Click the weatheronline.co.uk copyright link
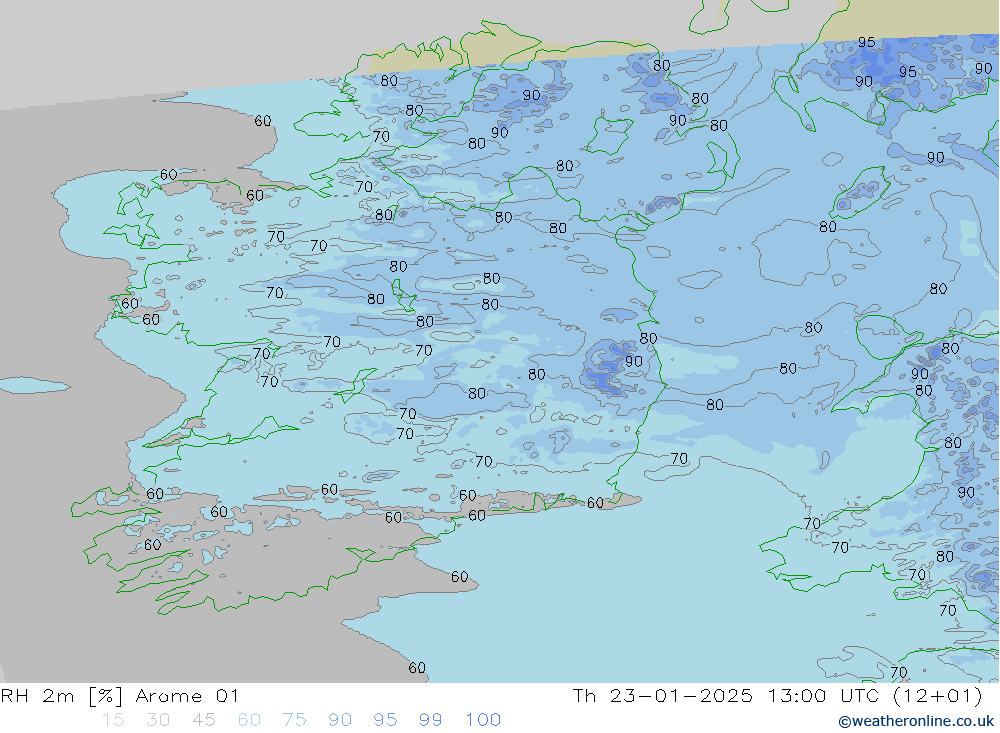Image resolution: width=1000 pixels, height=733 pixels. (x=916, y=721)
